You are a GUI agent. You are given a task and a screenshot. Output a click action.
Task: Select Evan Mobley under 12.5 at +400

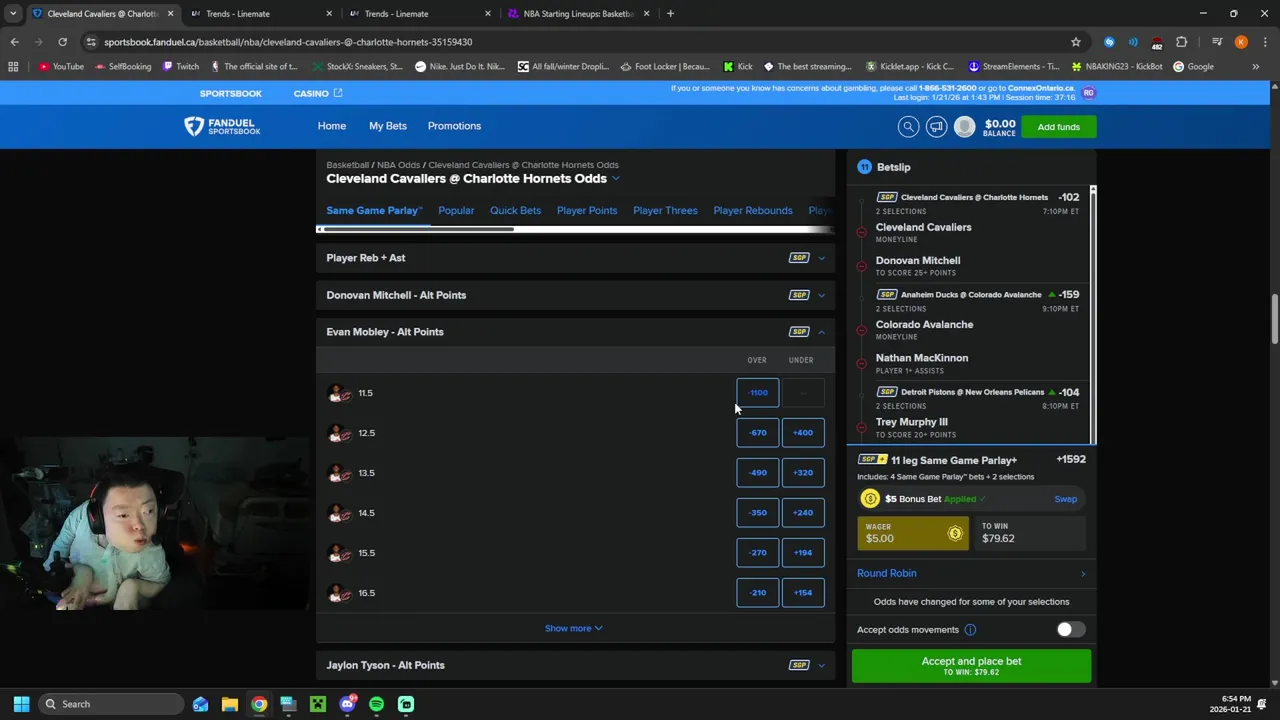pos(803,433)
